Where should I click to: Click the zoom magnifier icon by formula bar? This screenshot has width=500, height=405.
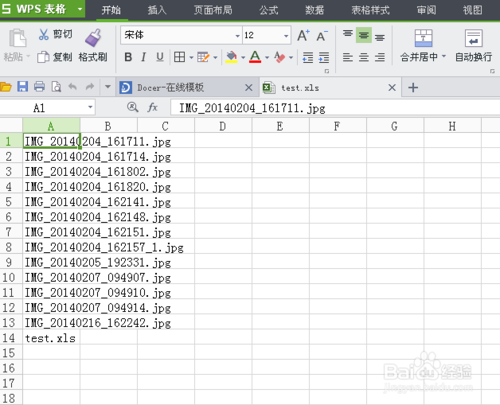[132, 107]
